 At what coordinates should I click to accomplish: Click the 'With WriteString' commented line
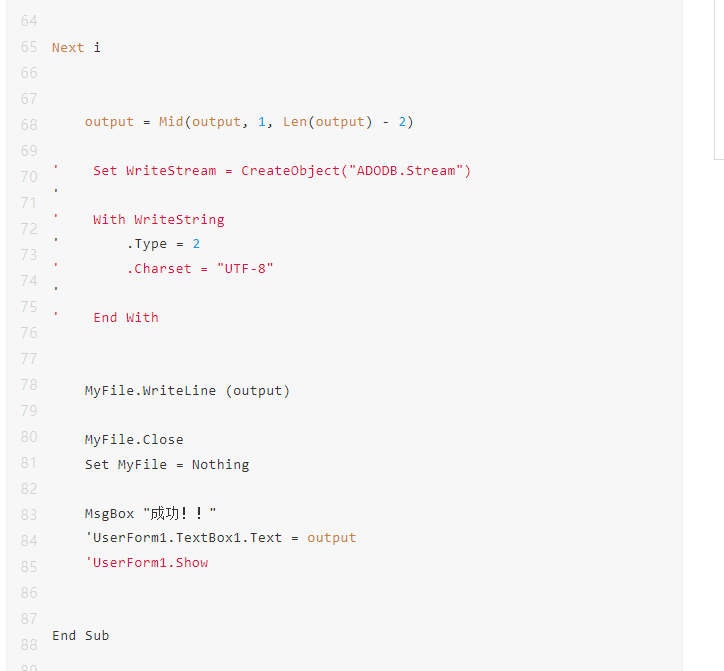pos(158,219)
